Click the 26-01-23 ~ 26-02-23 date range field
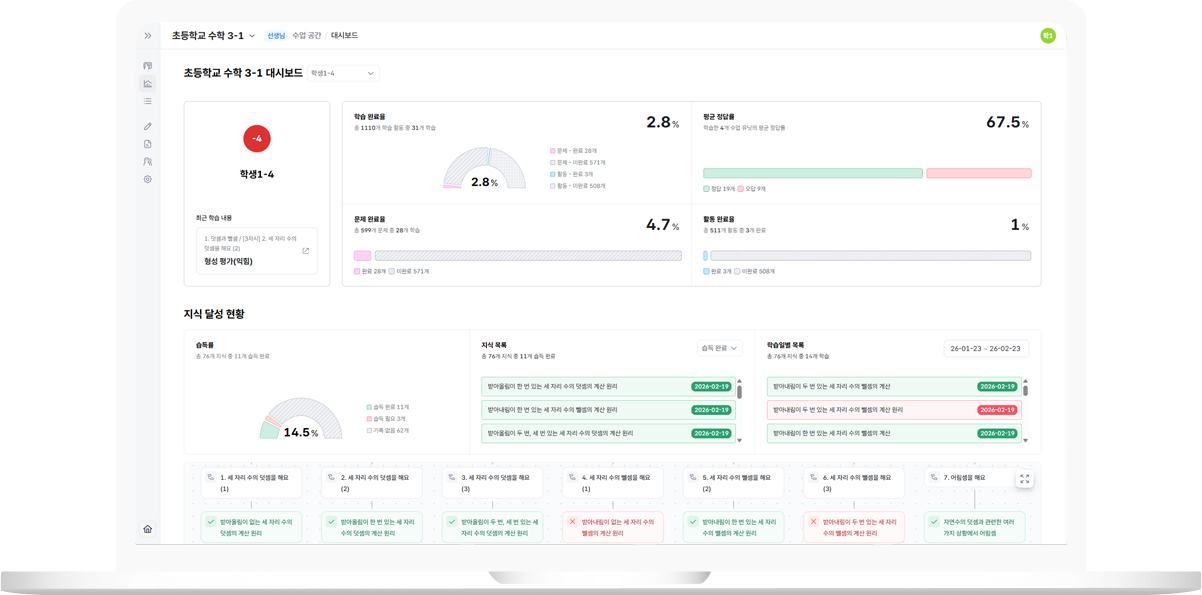 tap(985, 348)
